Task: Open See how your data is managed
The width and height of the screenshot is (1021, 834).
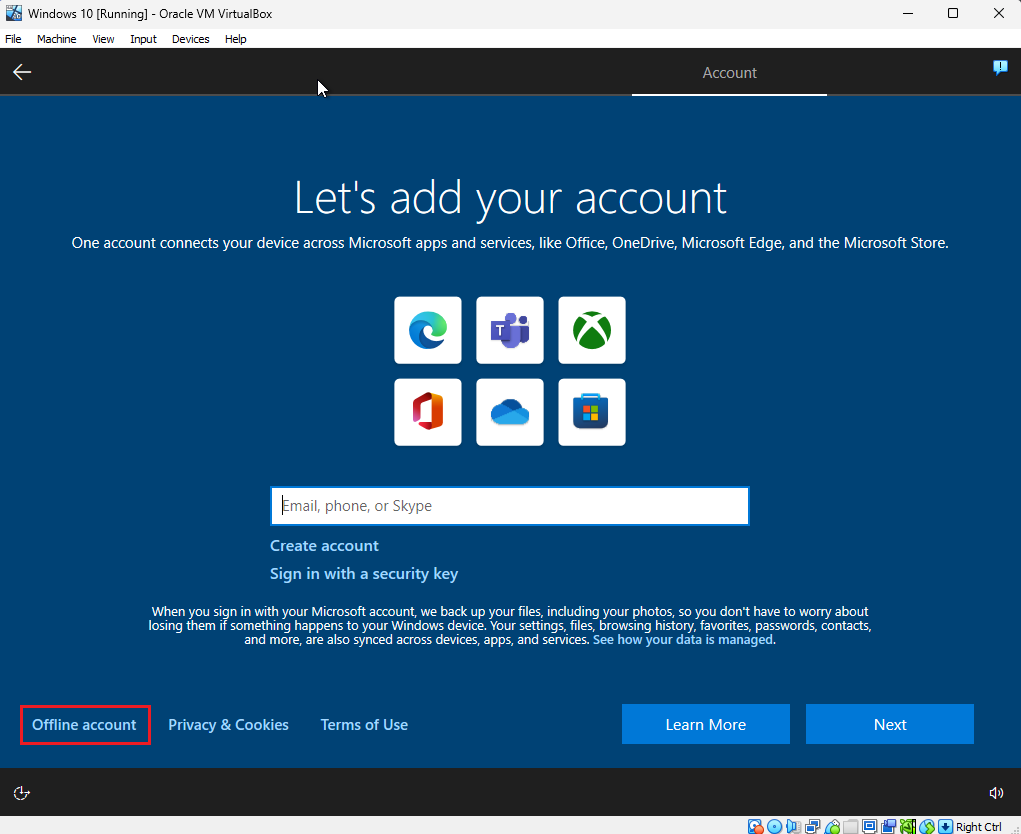Action: click(683, 639)
